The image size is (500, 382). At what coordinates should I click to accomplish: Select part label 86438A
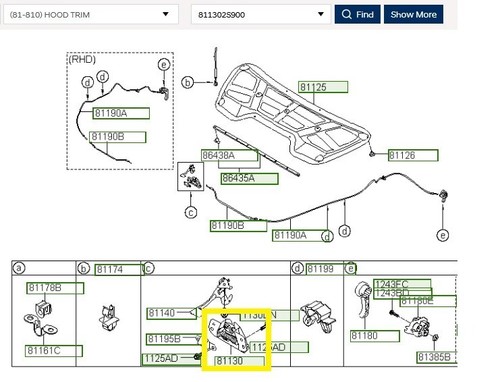pos(230,155)
